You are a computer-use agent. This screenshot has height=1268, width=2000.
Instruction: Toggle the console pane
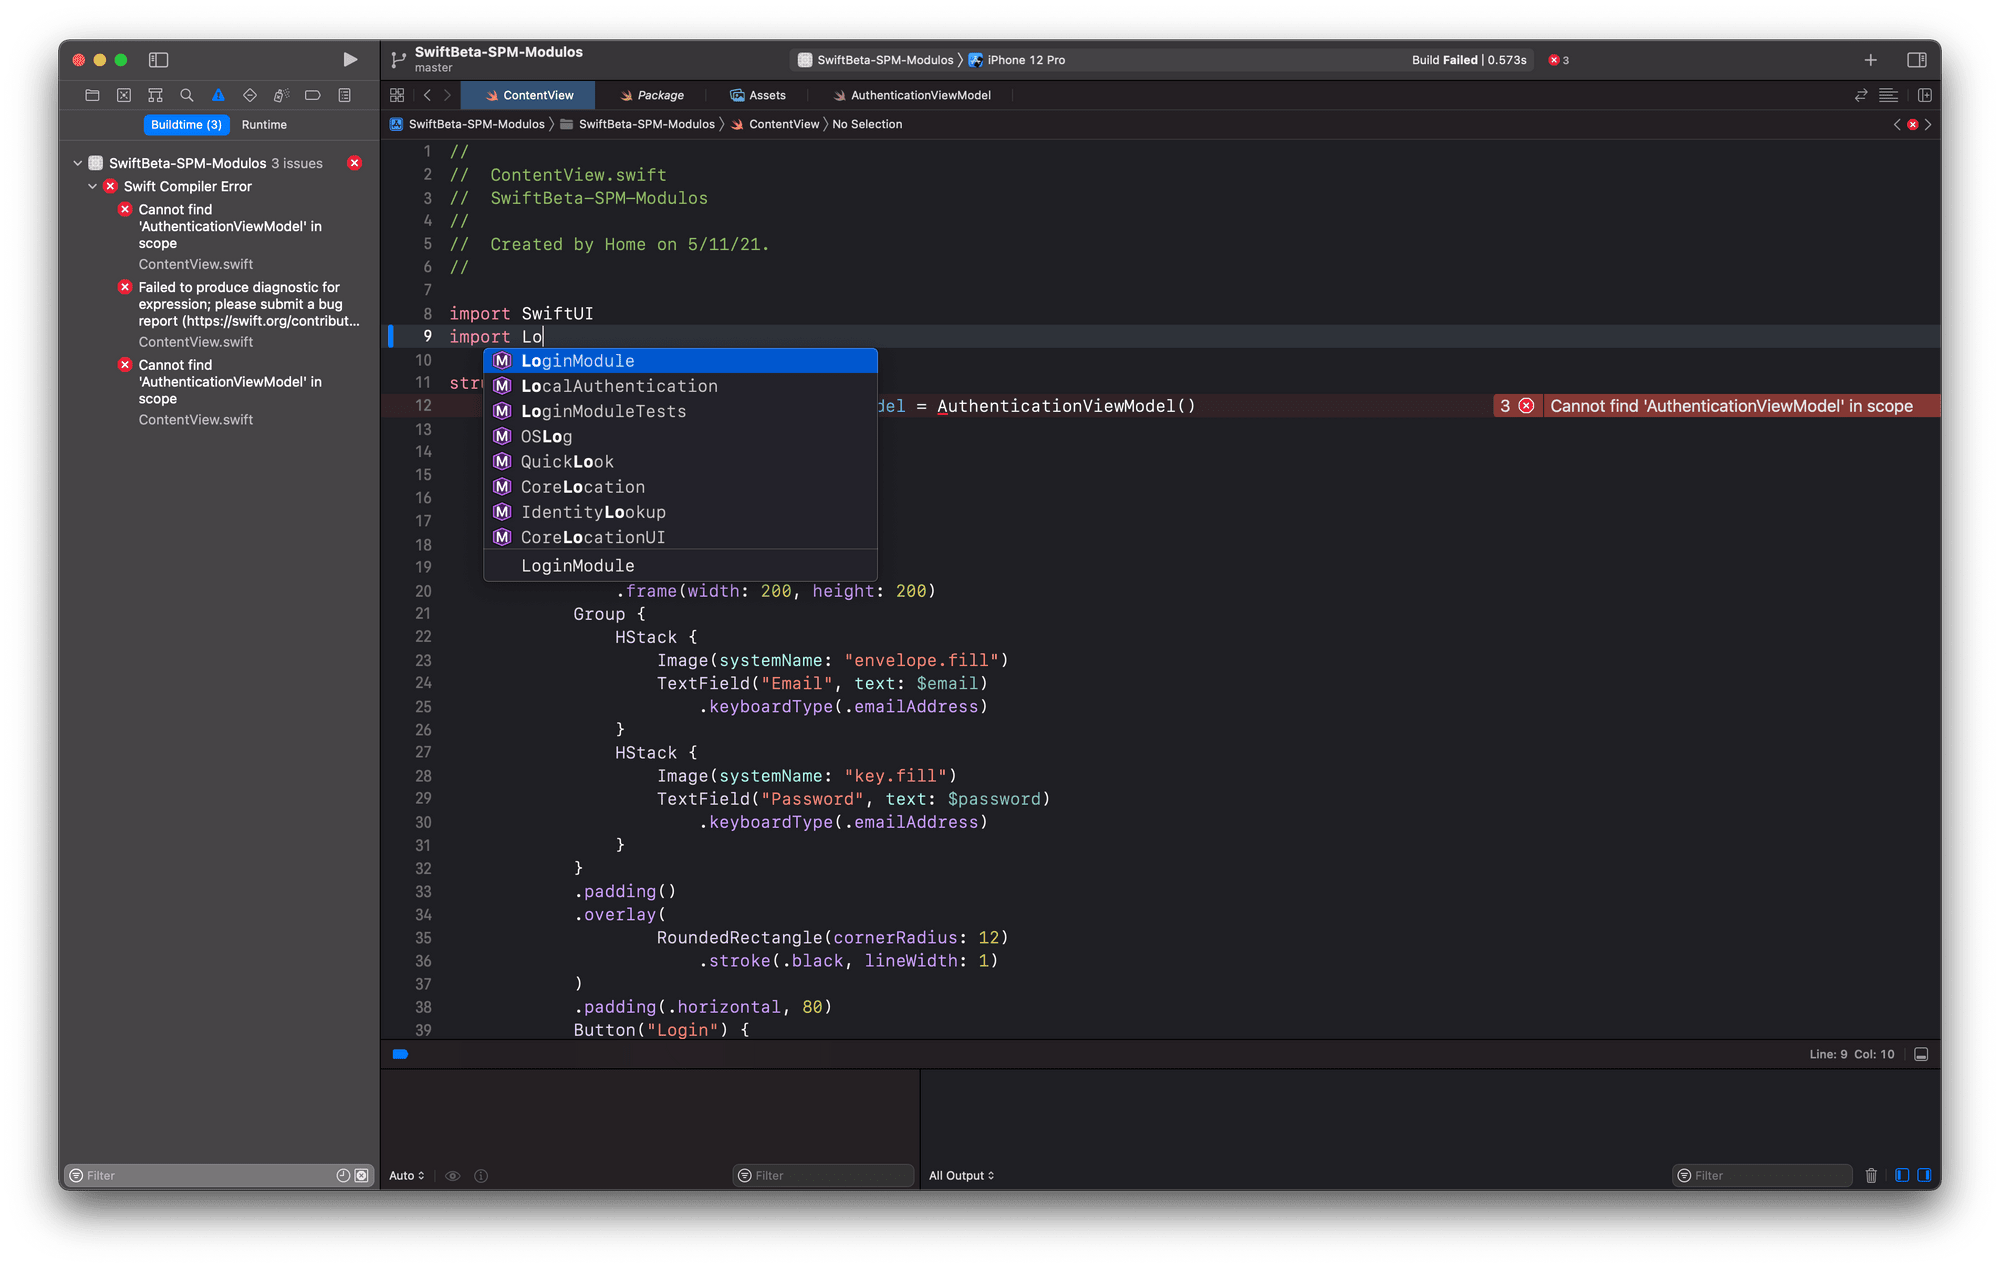[1924, 1176]
